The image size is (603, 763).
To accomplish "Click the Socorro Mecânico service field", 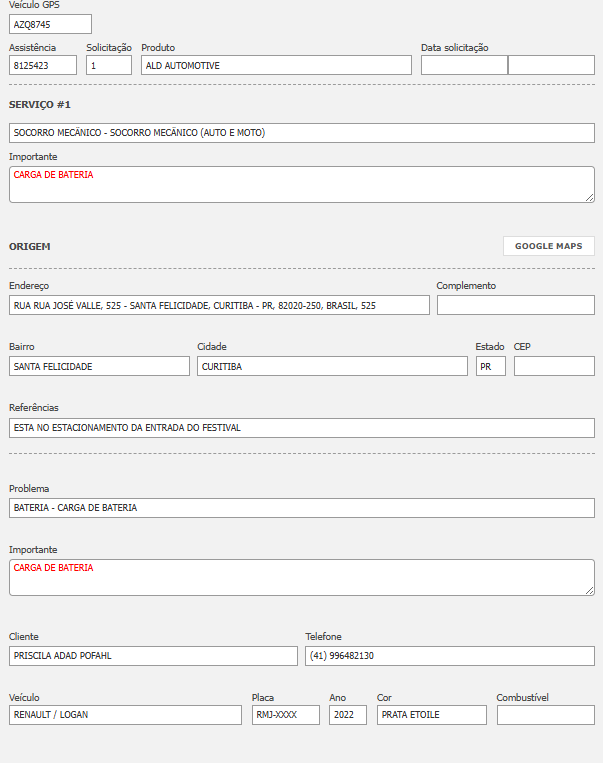I will click(301, 132).
